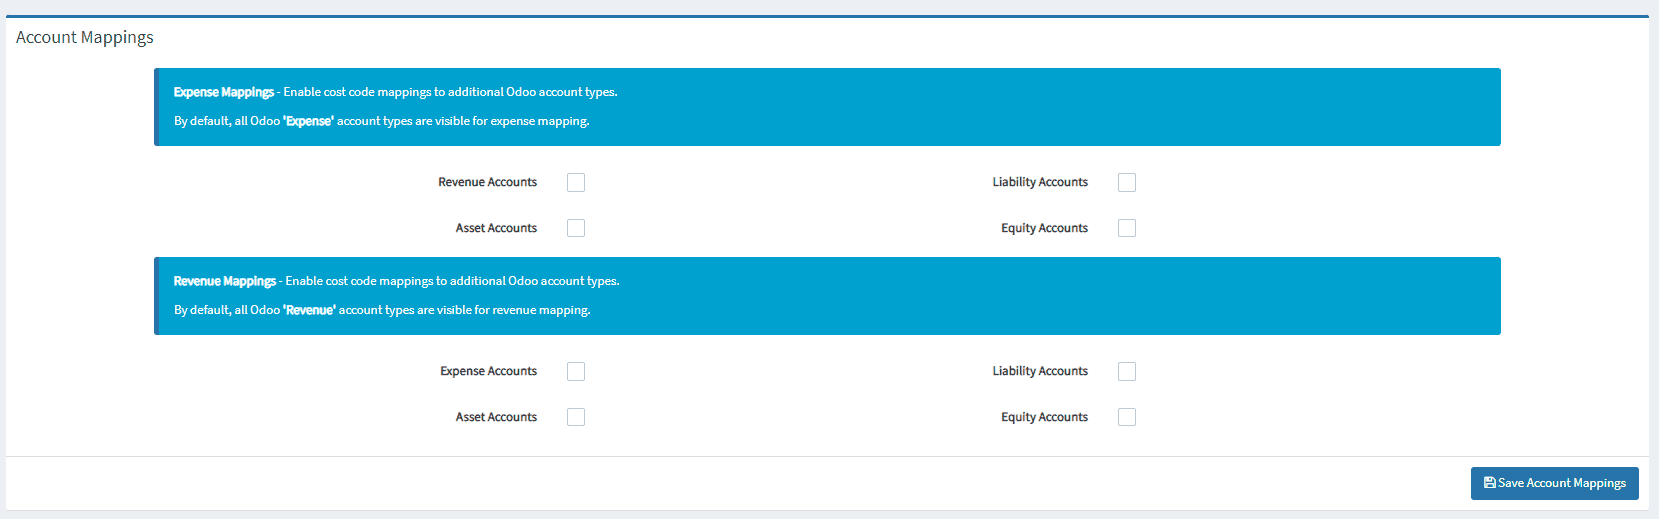Click Liability Accounts label in Expense Mappings section
The width and height of the screenshot is (1659, 519).
point(1040,182)
